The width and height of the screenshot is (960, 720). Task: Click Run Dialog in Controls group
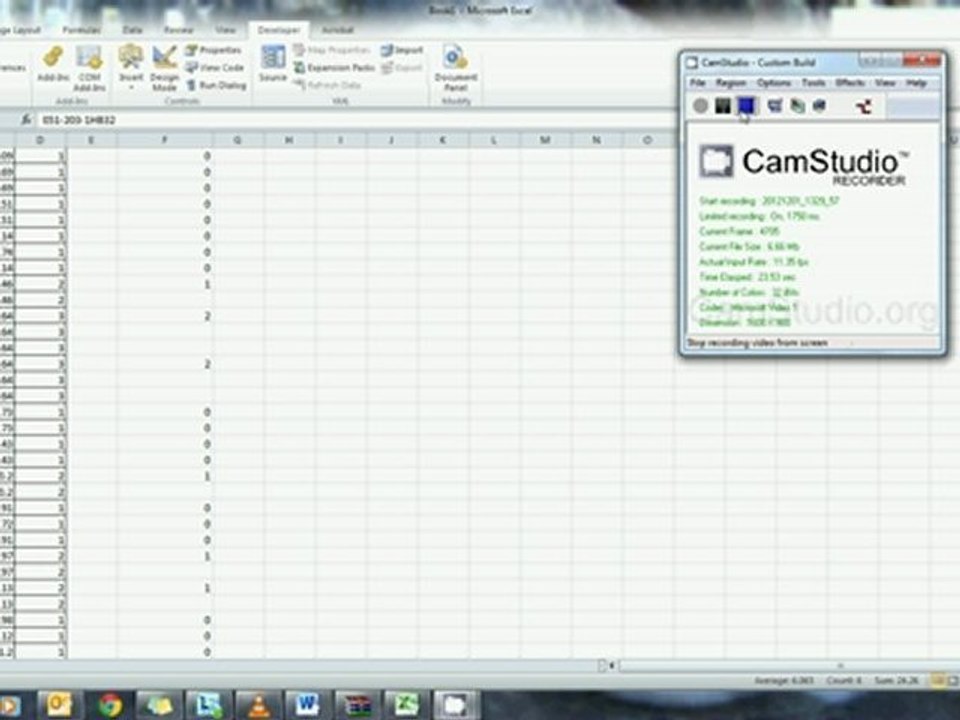point(216,85)
